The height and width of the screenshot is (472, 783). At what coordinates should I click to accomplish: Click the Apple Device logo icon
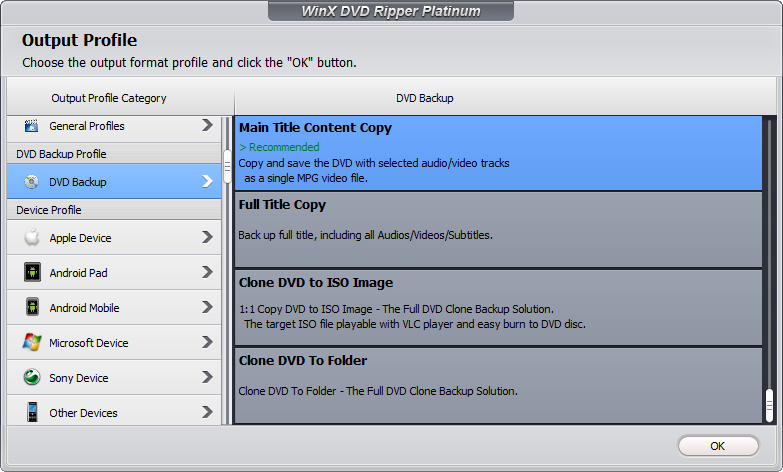point(32,238)
